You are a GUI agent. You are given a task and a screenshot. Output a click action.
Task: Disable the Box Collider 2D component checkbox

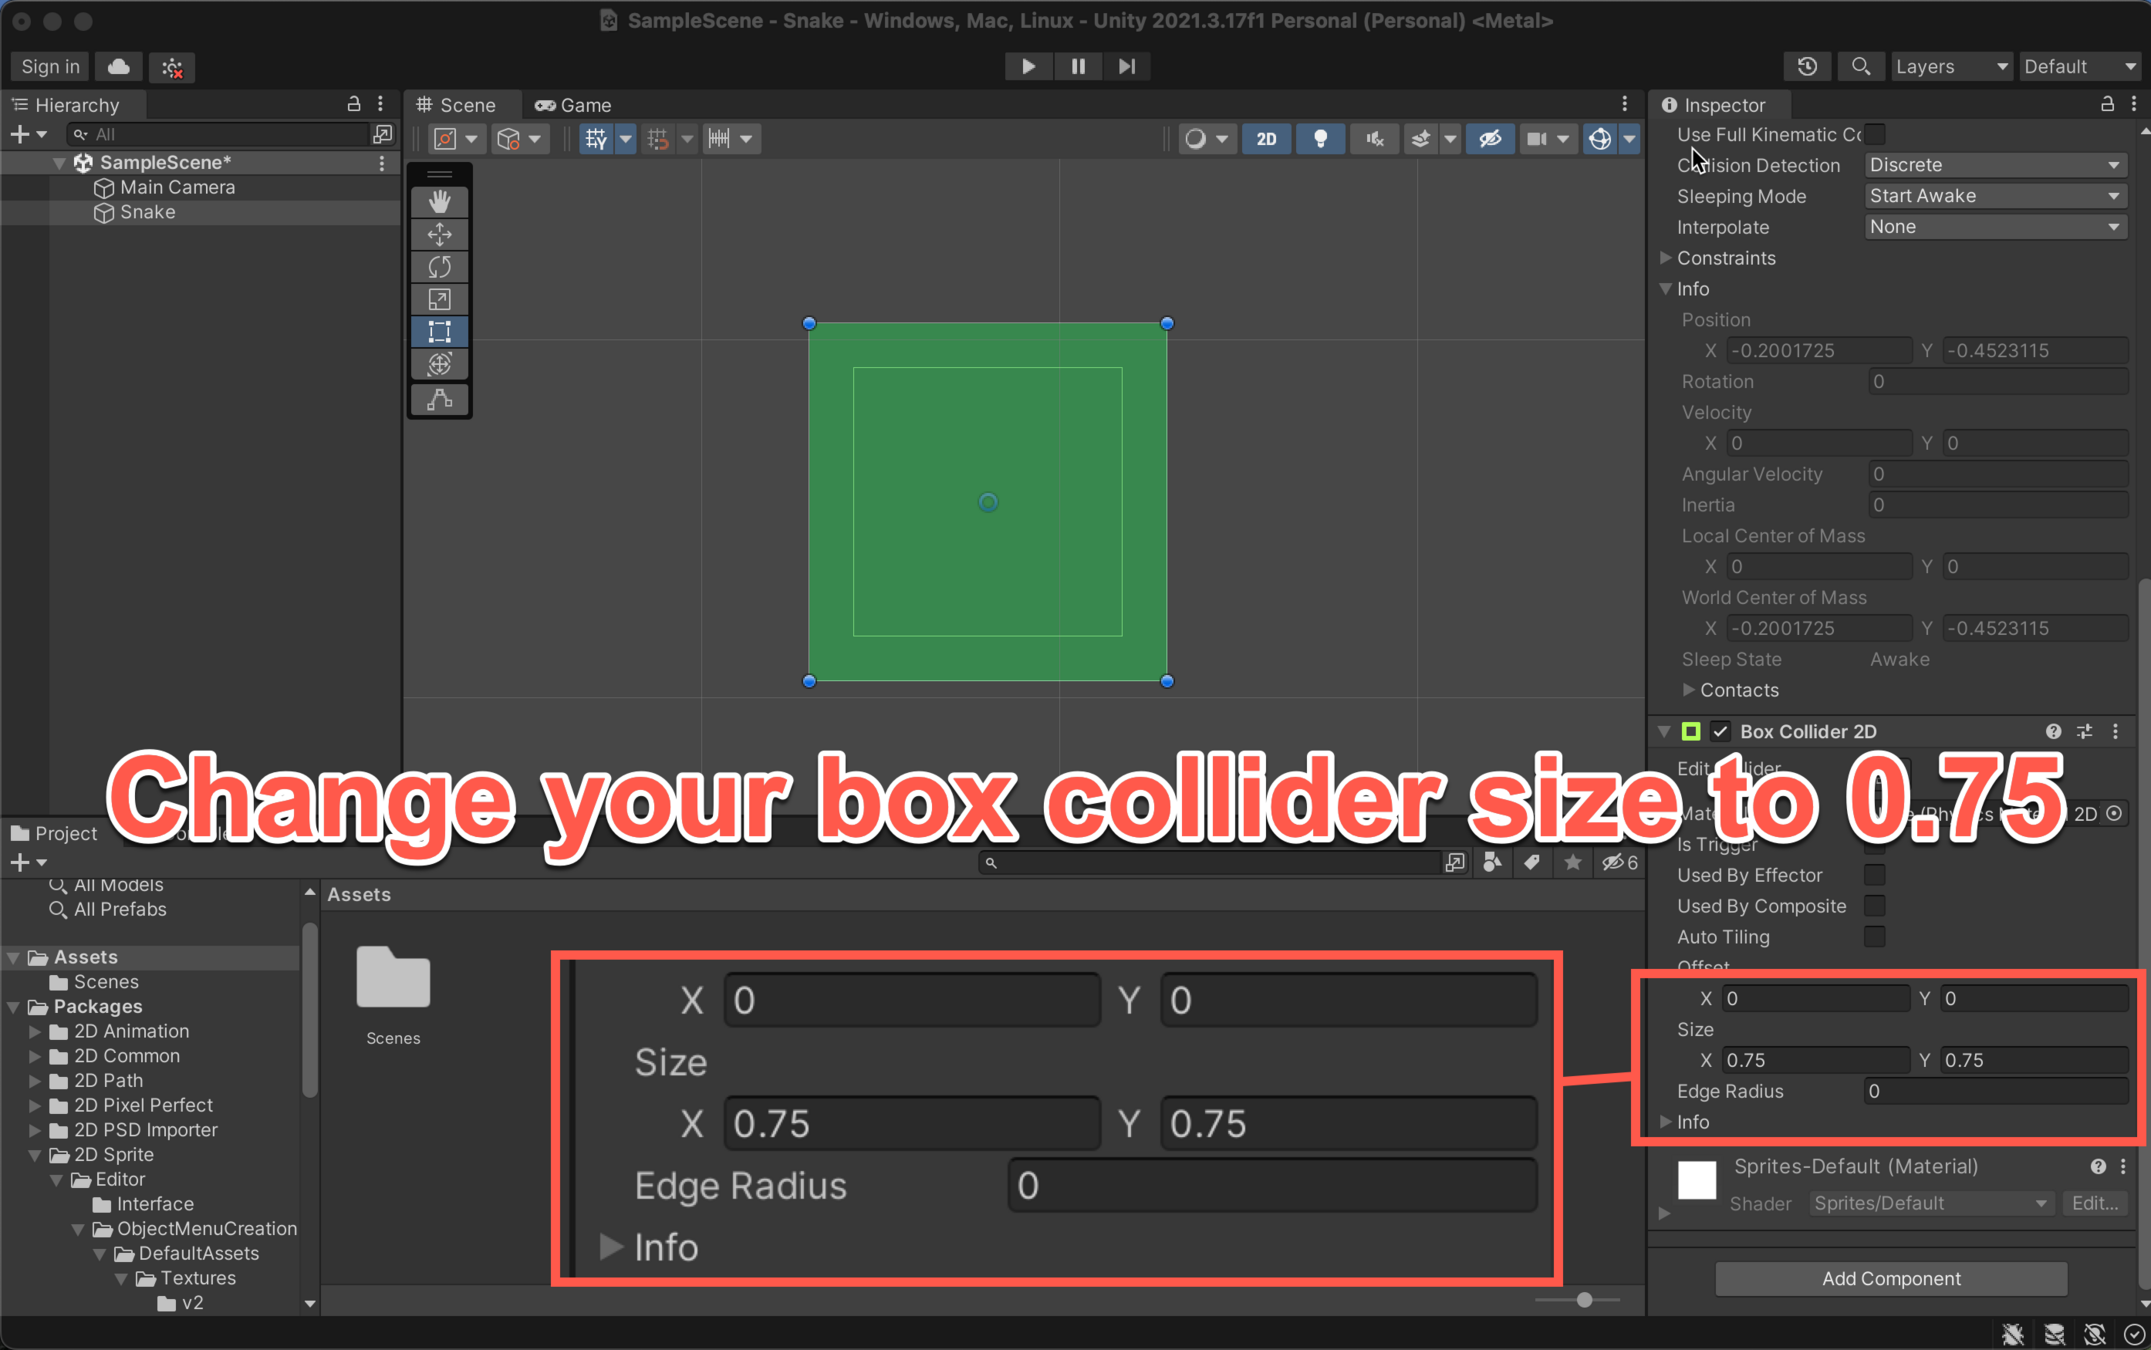(1720, 731)
